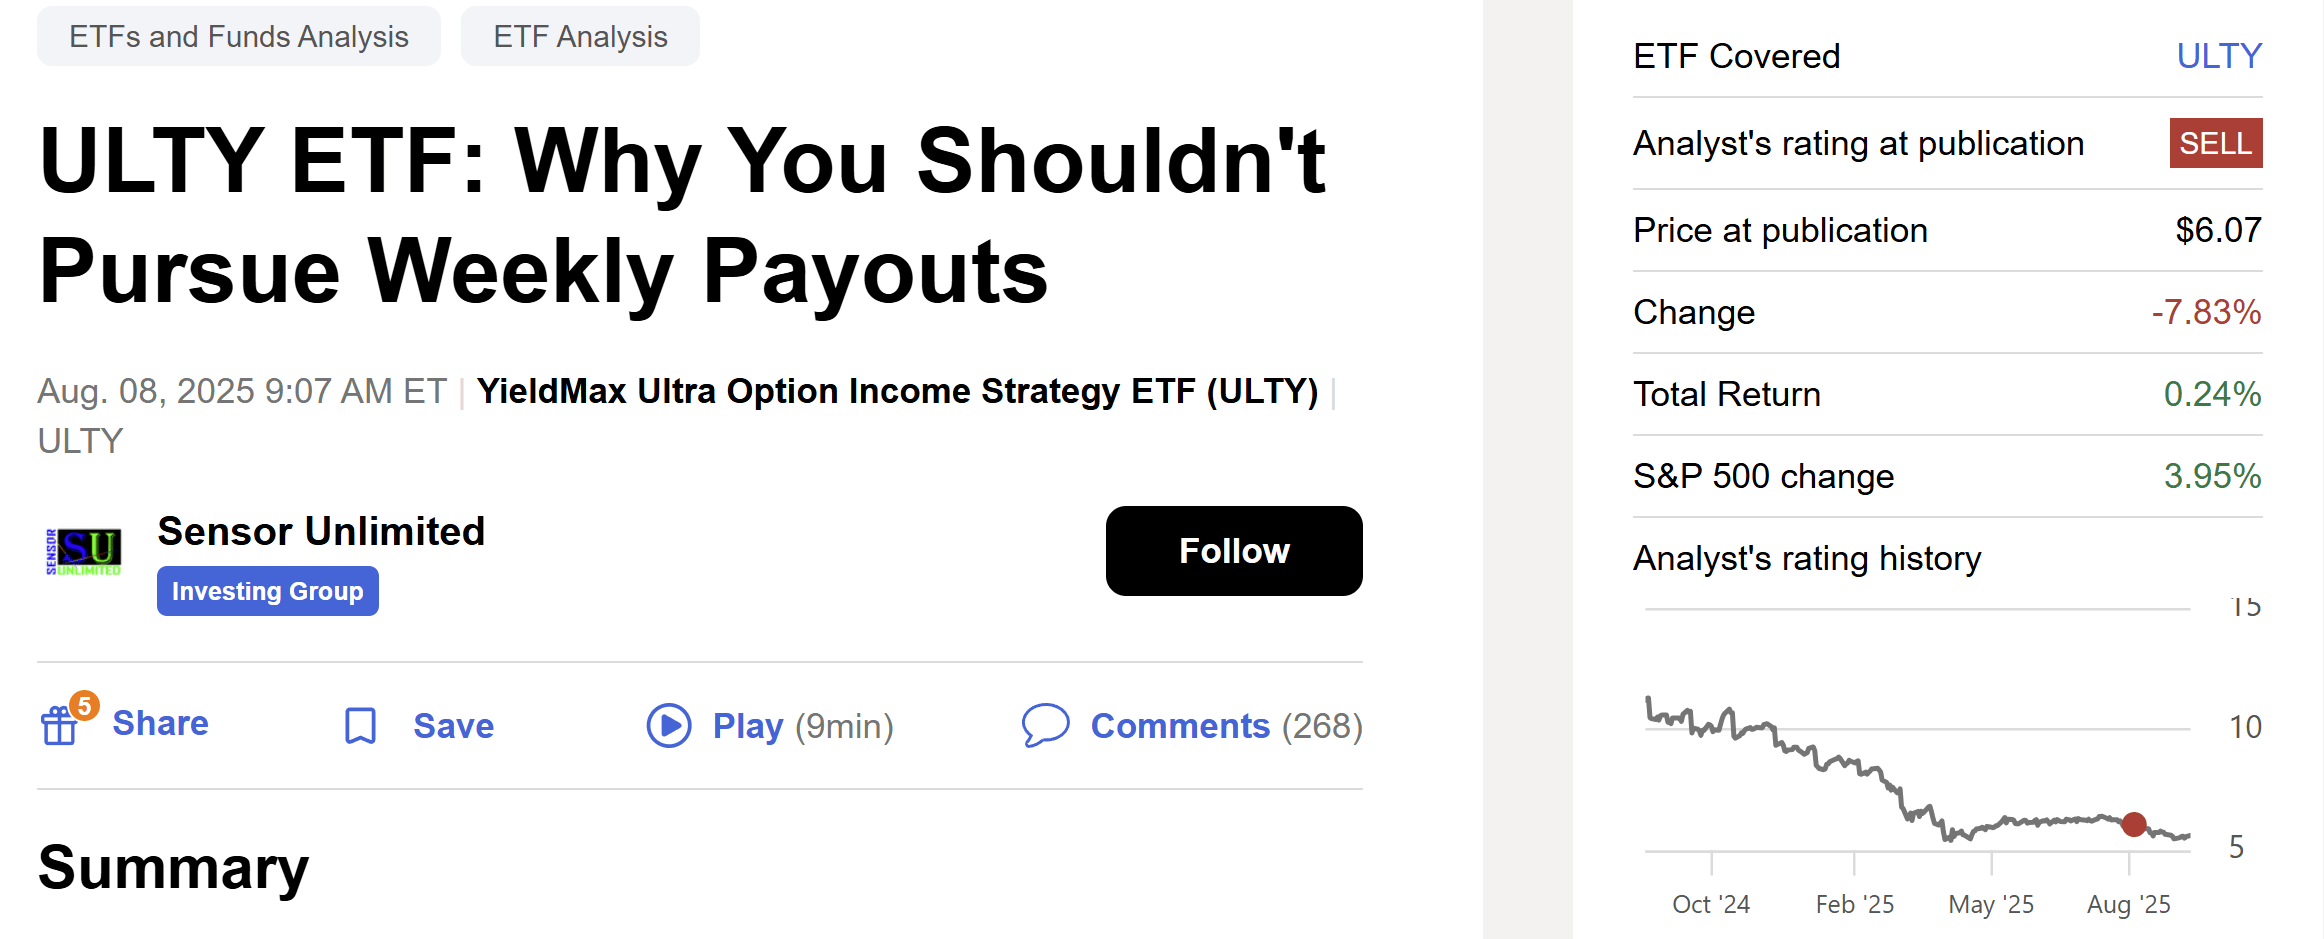This screenshot has width=2324, height=939.
Task: Click the orange gift notification badge showing 5
Action: [x=85, y=705]
